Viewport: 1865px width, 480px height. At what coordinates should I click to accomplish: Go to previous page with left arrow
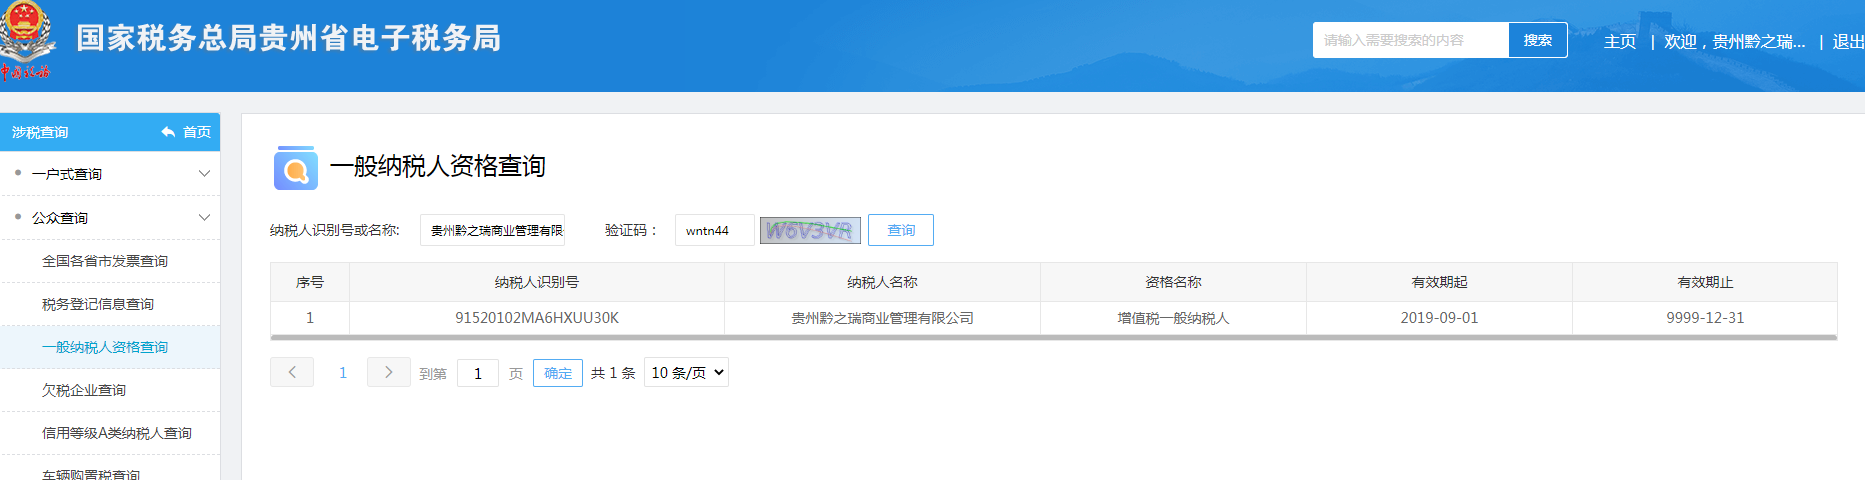(x=292, y=372)
